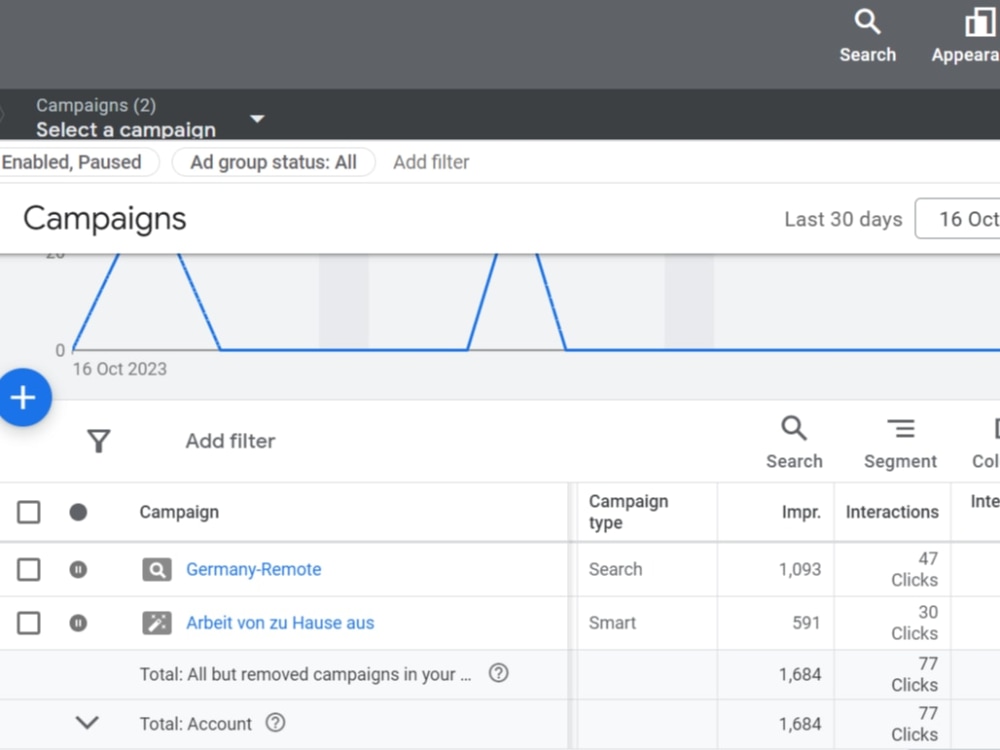Select the Germany-Remote campaign checkbox
This screenshot has height=750, width=1000.
coord(29,570)
